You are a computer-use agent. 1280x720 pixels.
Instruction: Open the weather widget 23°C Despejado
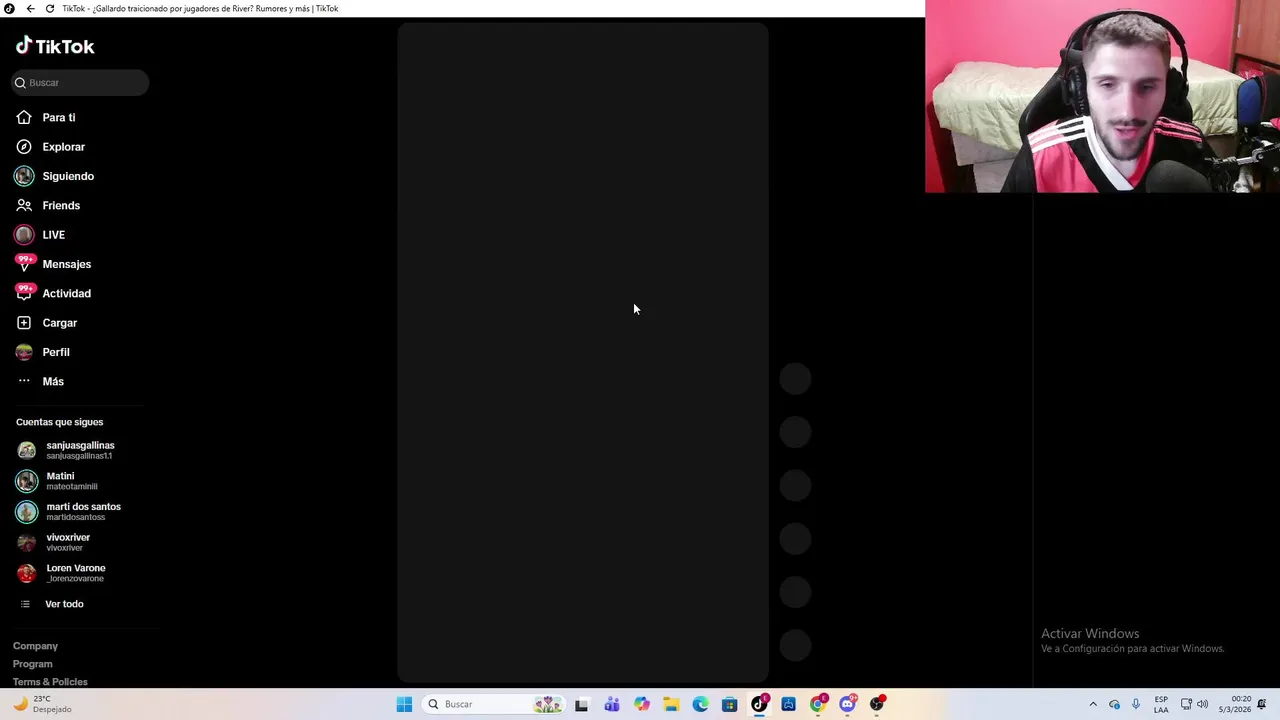42,704
